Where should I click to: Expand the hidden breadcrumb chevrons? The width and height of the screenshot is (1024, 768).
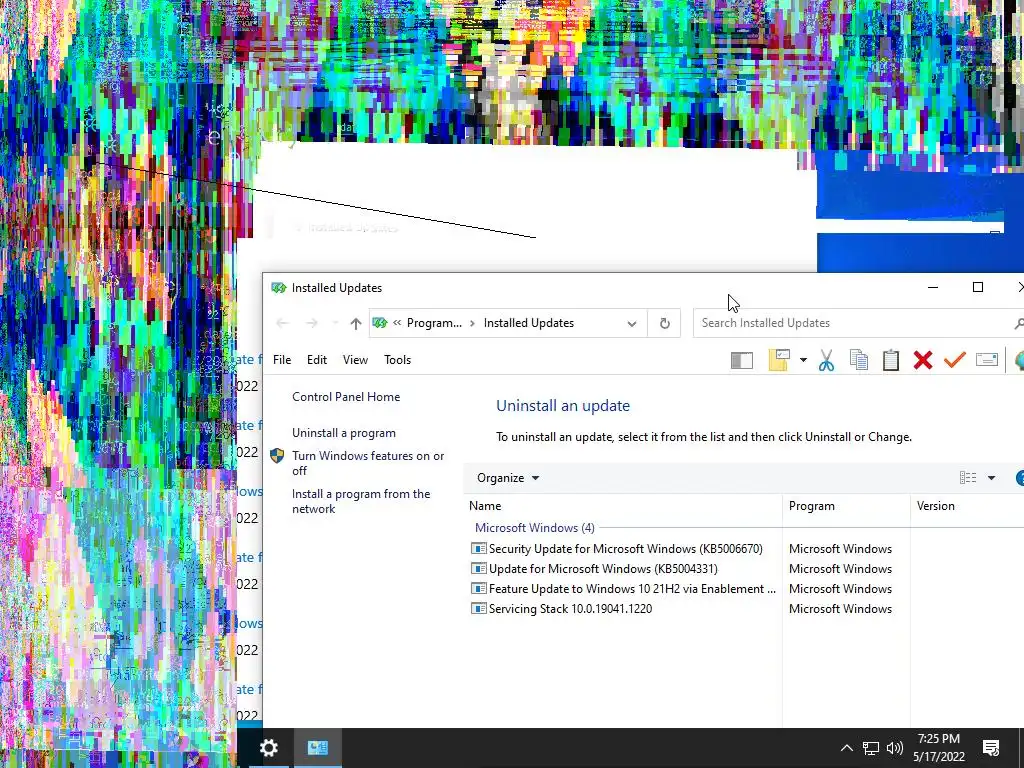pos(397,323)
